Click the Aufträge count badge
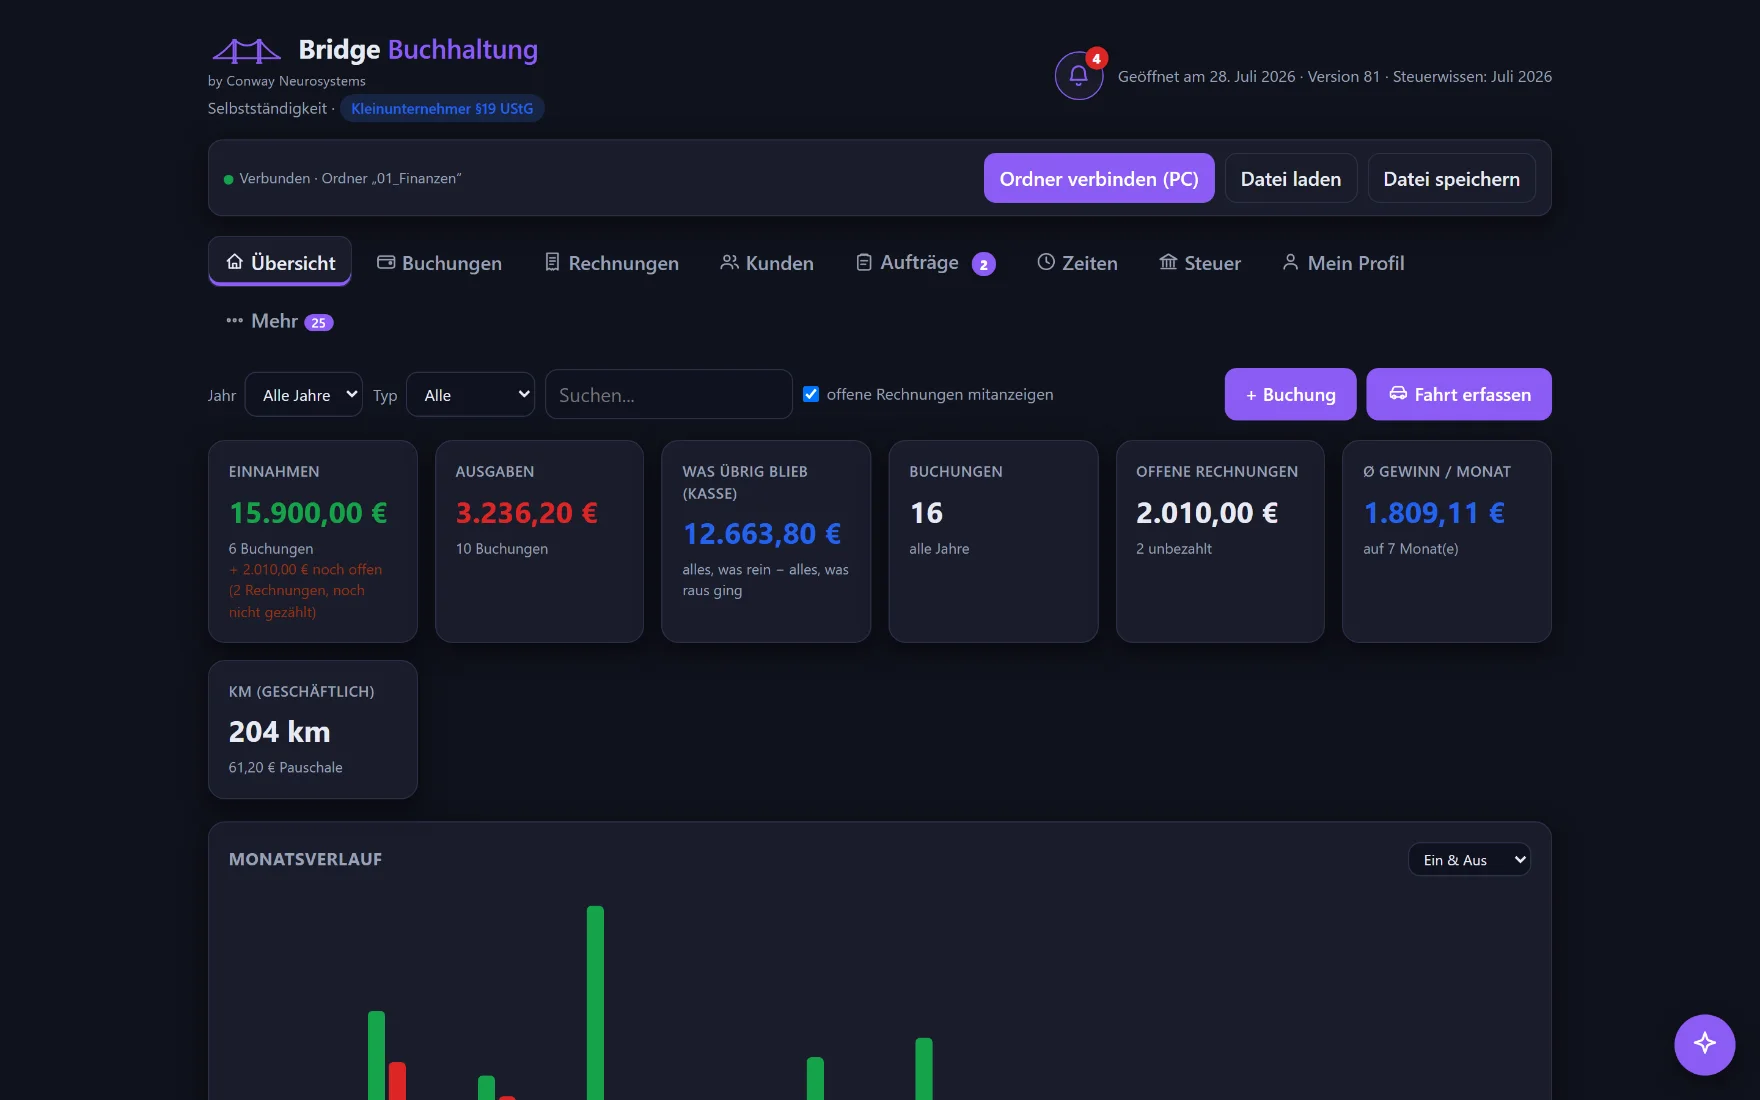1760x1100 pixels. [x=984, y=264]
